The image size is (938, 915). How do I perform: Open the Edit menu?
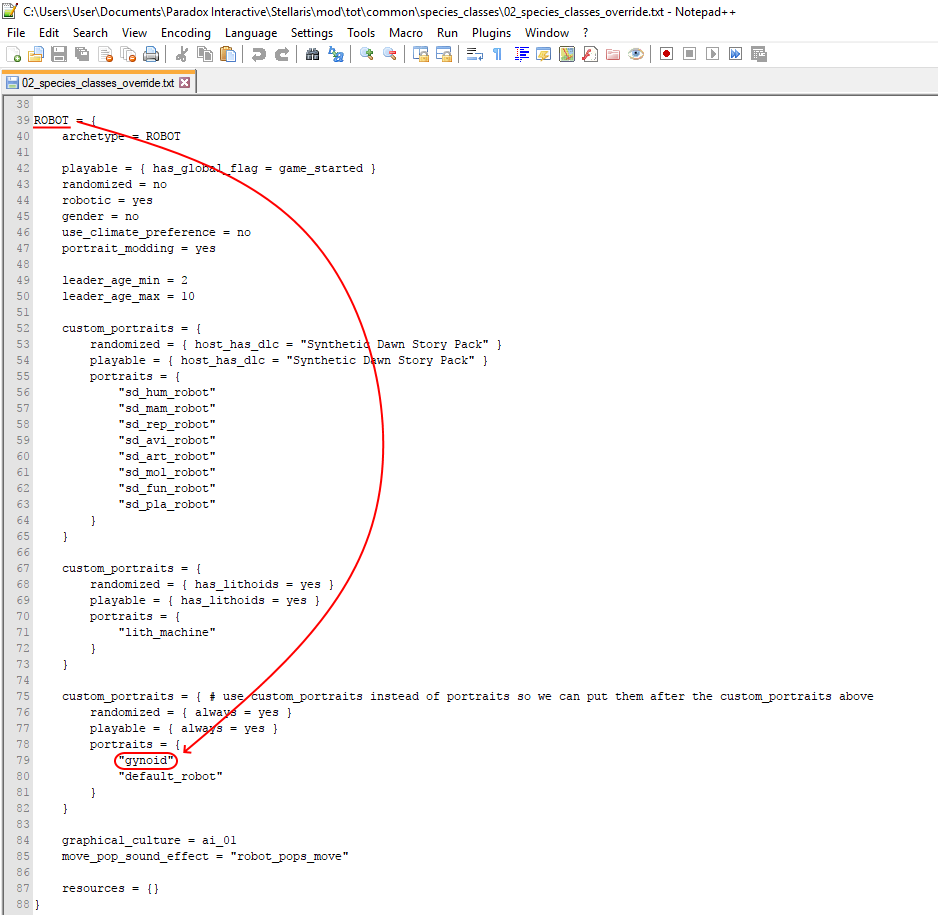(x=49, y=33)
